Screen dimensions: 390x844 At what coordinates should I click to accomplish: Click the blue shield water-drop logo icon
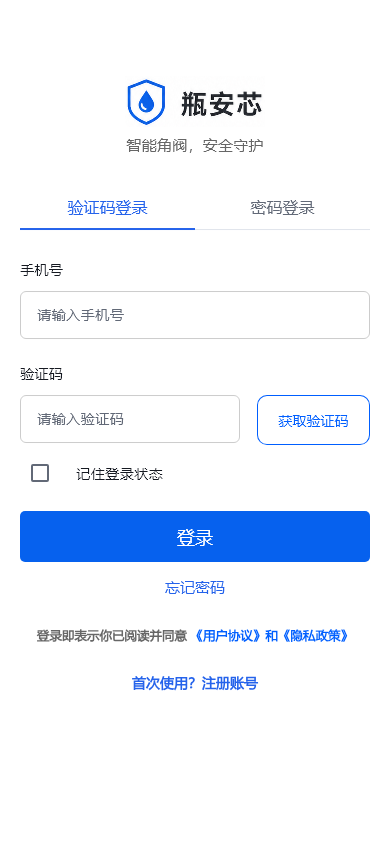(146, 102)
